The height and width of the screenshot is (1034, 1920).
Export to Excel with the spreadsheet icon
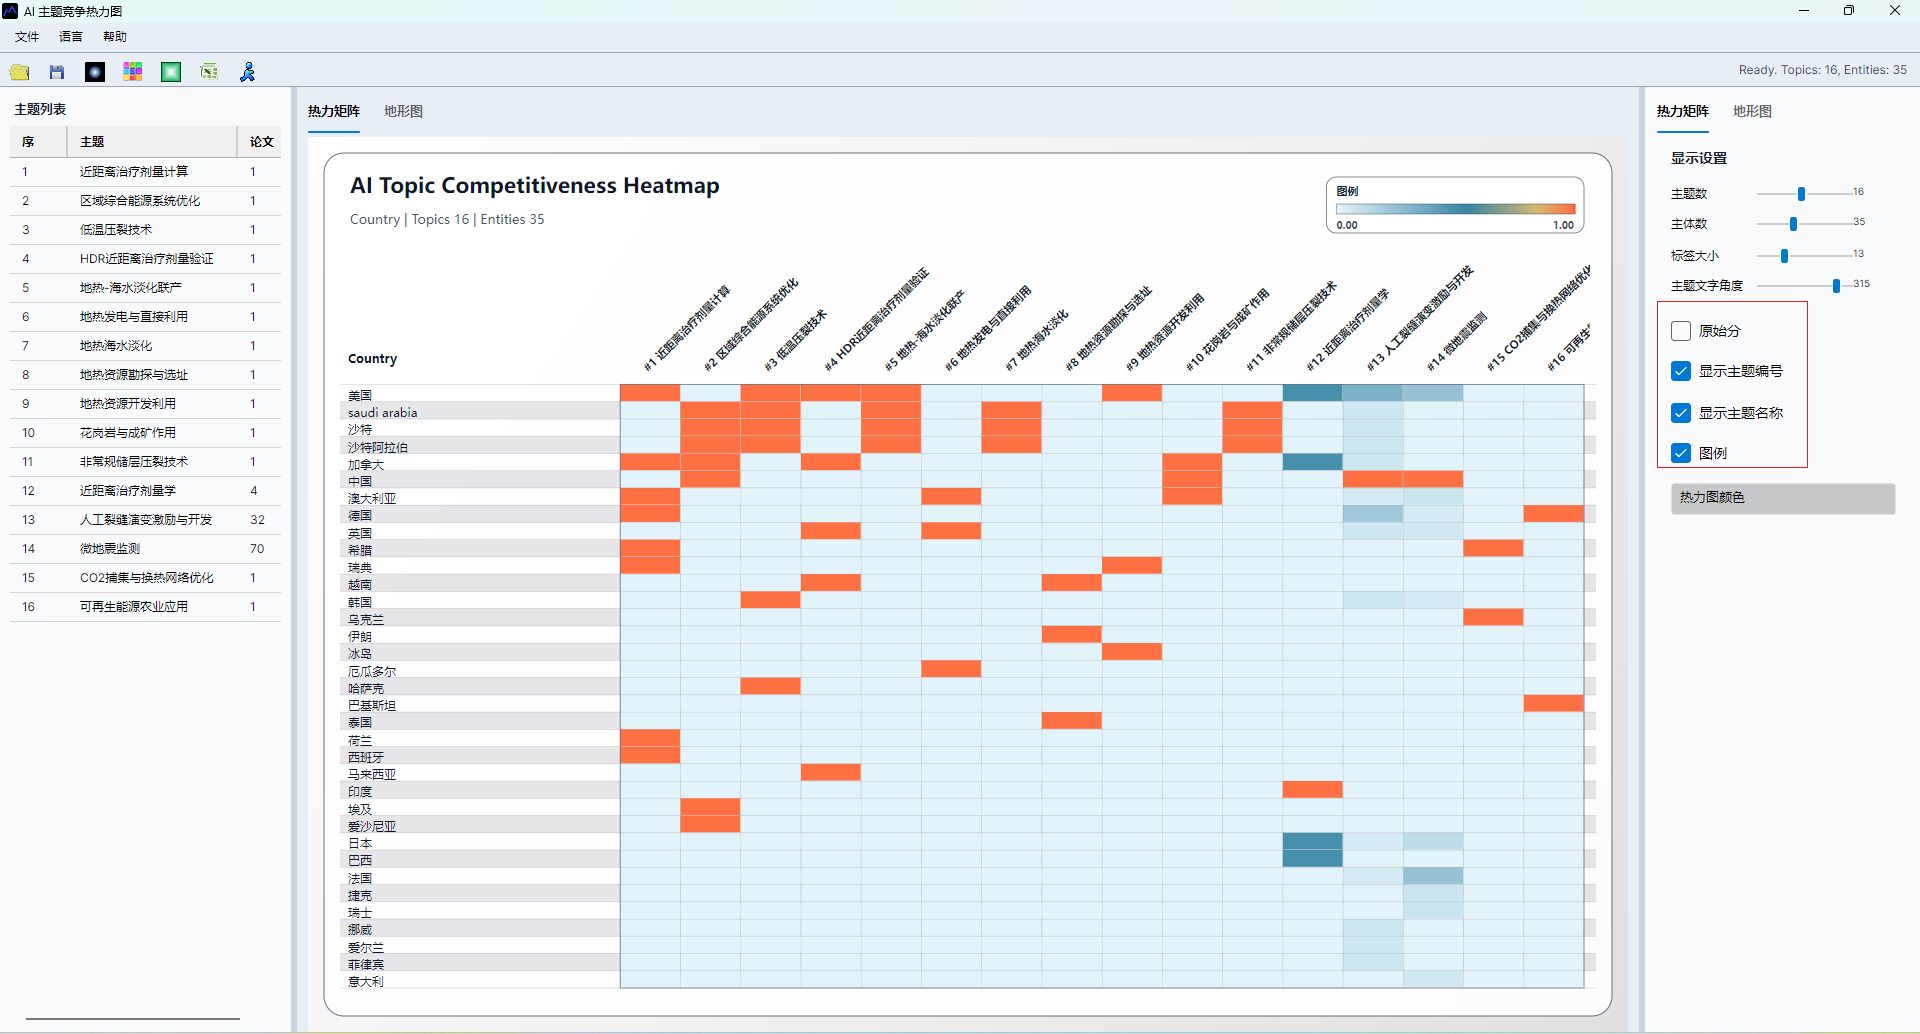(209, 72)
